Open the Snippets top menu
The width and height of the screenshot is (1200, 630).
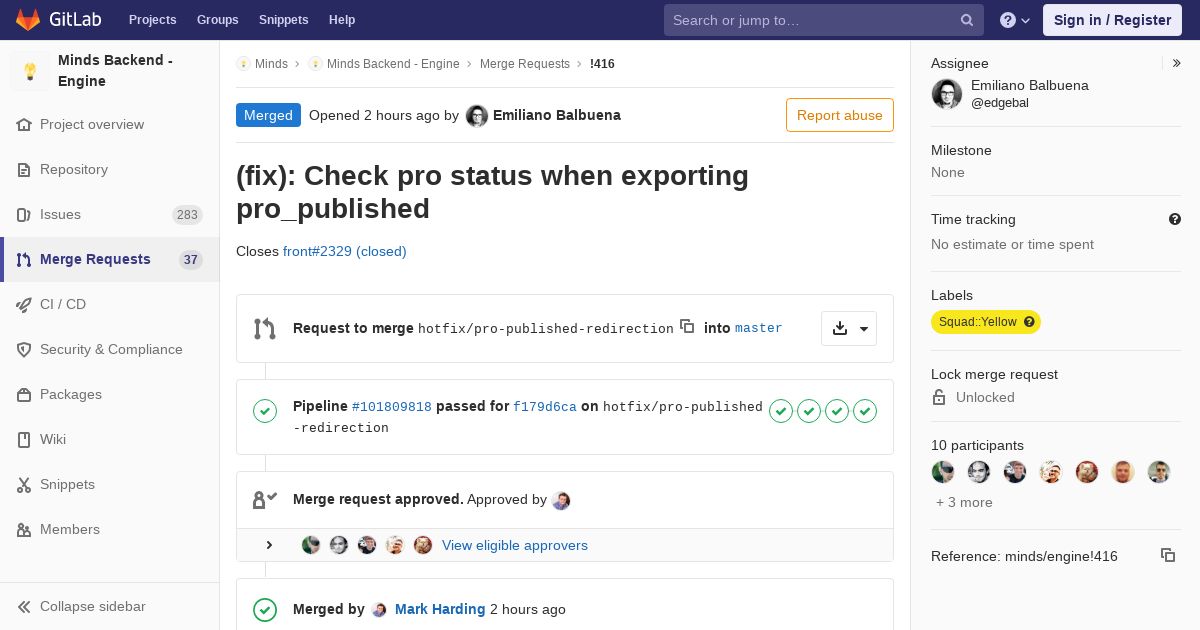pos(283,20)
